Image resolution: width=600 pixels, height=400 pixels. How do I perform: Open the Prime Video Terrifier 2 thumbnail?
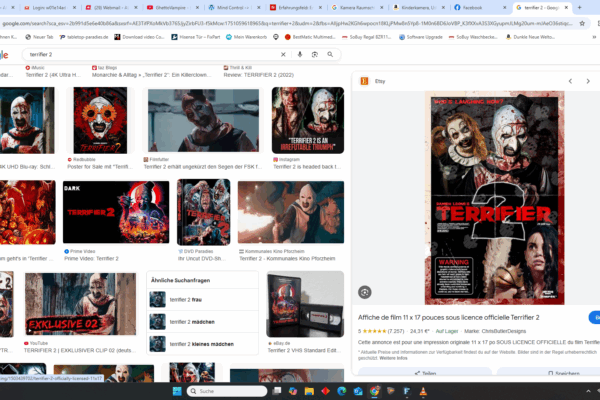116,212
